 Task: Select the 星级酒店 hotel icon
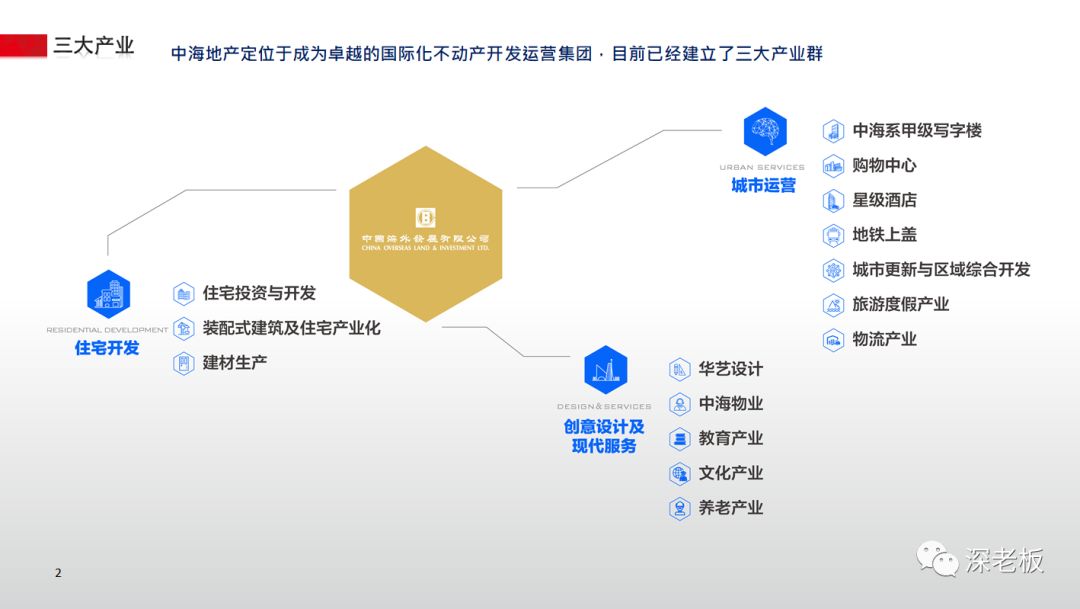tap(833, 200)
